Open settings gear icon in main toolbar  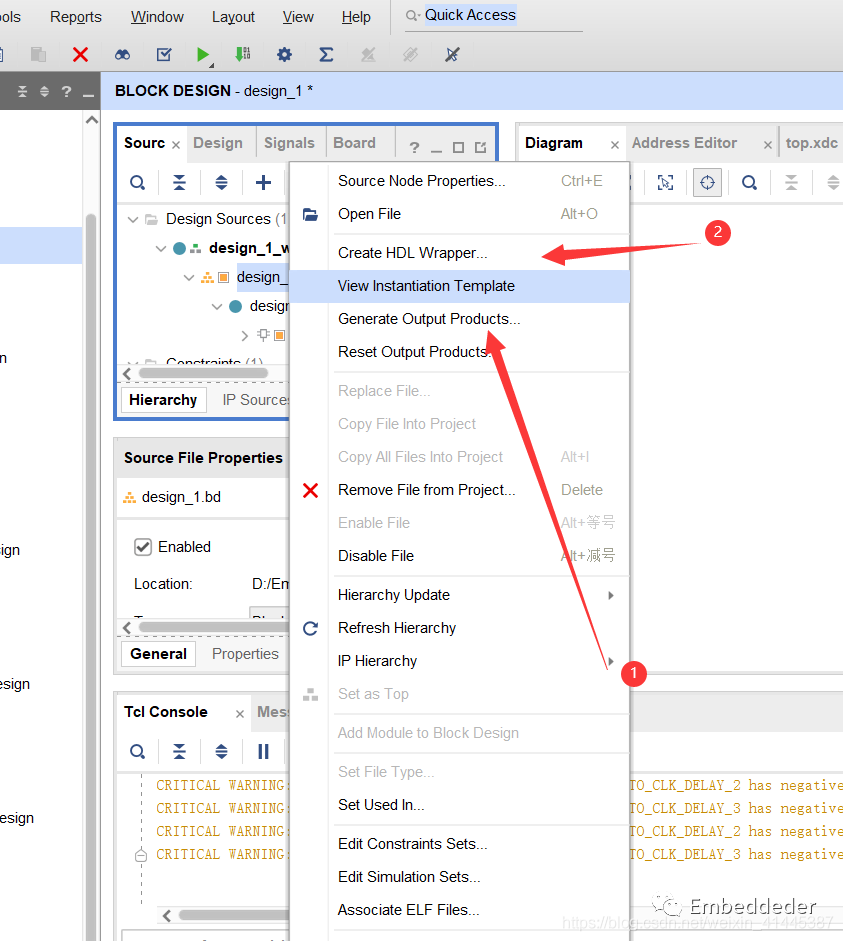coord(284,54)
